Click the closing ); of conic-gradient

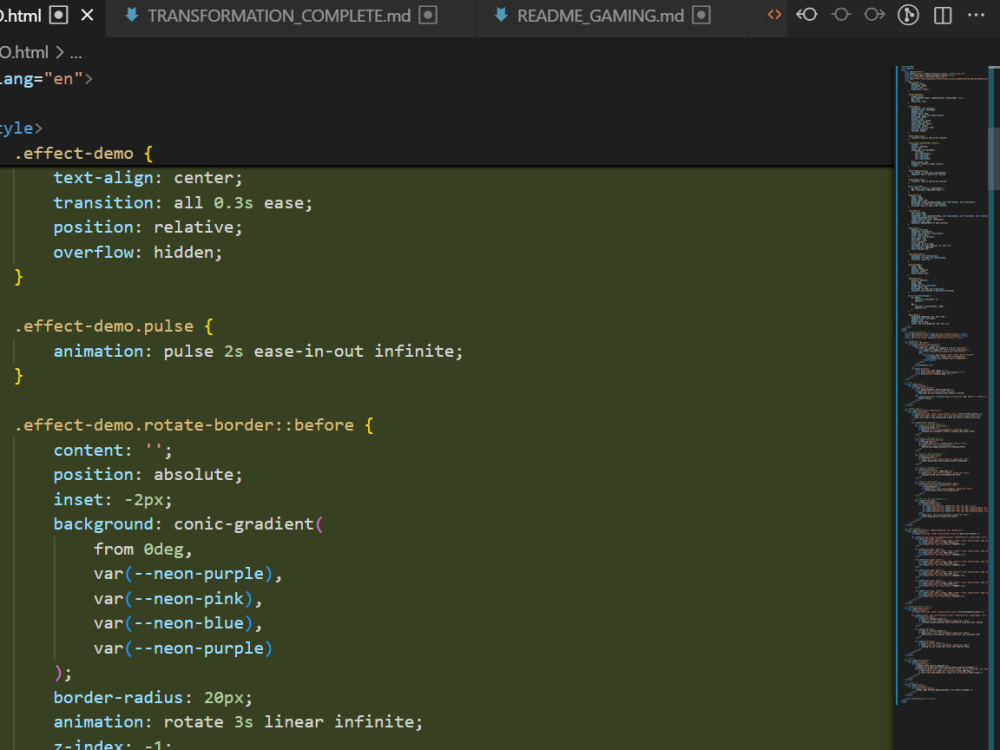[x=63, y=673]
